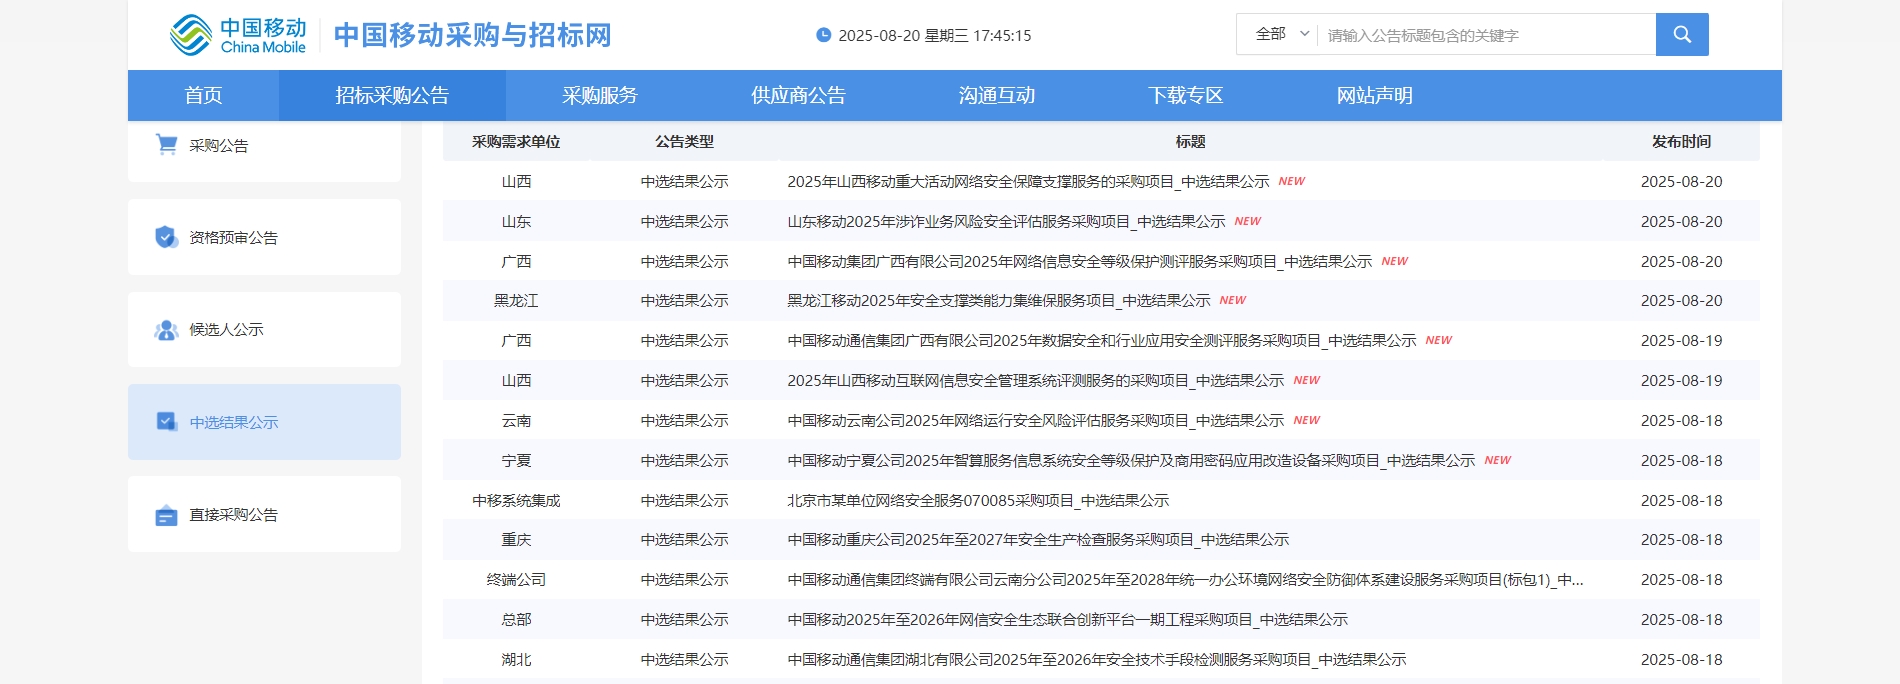Click the date 2025-08-20 in 黑龙江 row

click(x=1681, y=300)
